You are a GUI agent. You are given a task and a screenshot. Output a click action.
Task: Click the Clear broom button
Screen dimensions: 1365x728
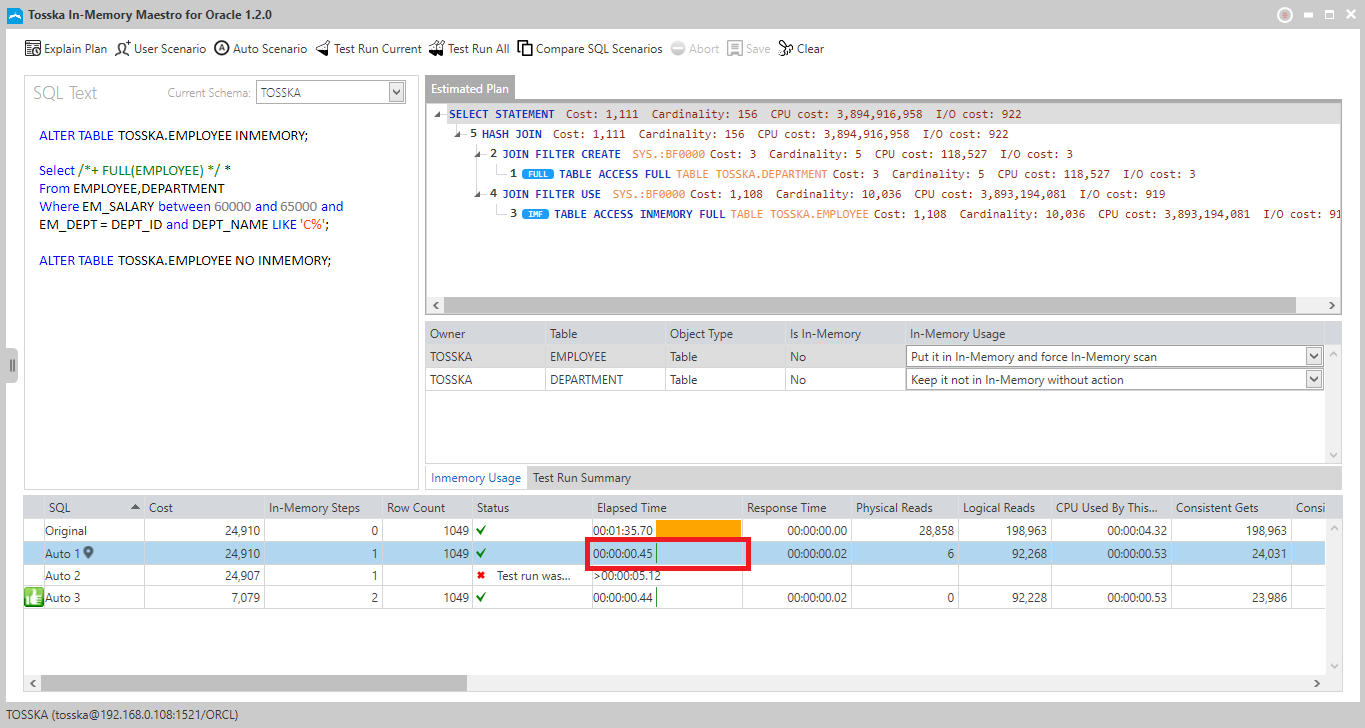pyautogui.click(x=801, y=48)
